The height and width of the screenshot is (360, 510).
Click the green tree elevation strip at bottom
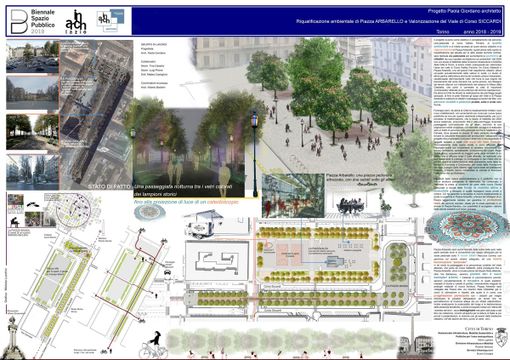[x=283, y=342]
